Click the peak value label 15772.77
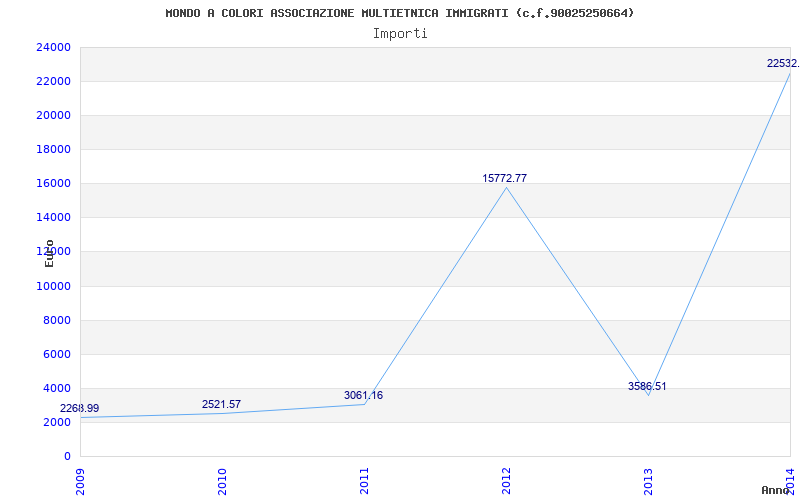Screen dimensions: 800x500 pyautogui.click(x=505, y=179)
